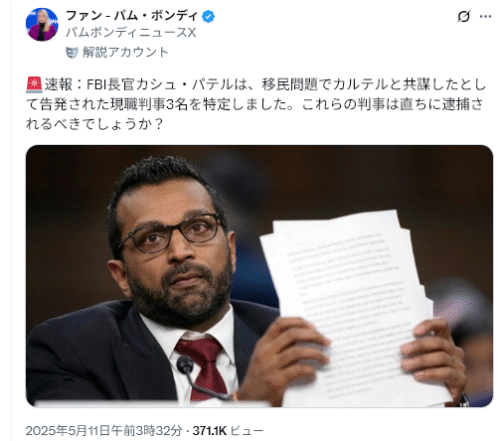Click the second text line mentioning 現職判事3名

pyautogui.click(x=255, y=104)
